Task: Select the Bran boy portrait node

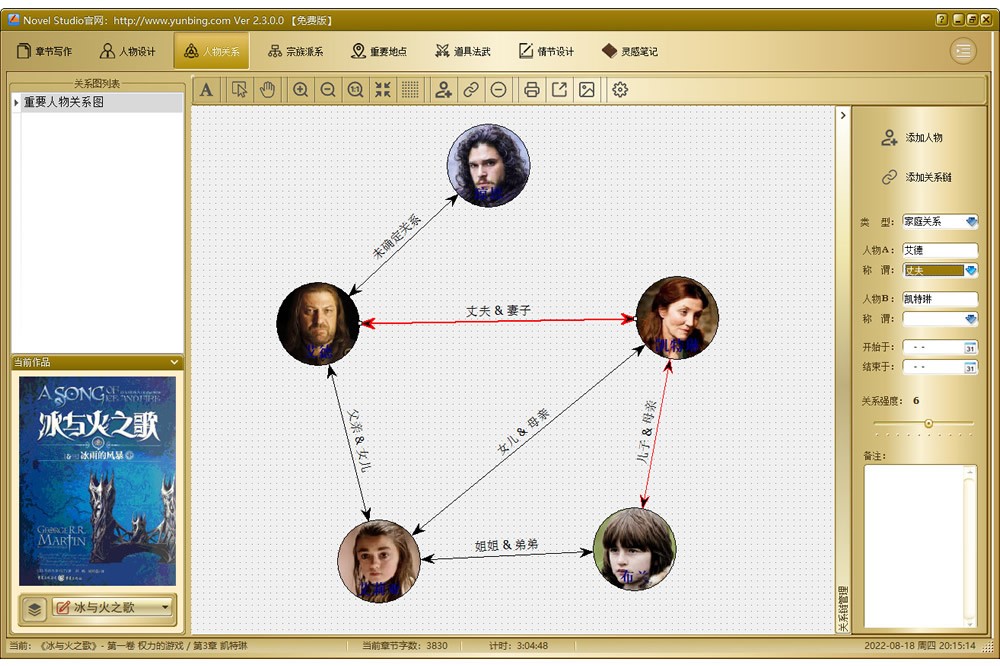Action: point(635,549)
